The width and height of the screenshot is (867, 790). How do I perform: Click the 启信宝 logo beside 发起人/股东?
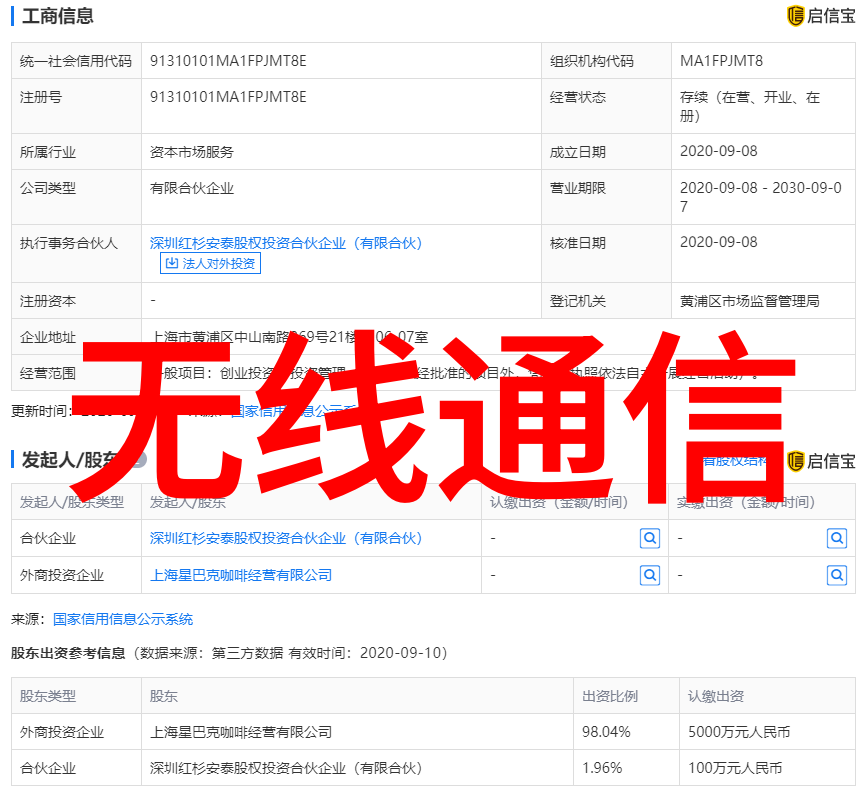click(x=821, y=461)
